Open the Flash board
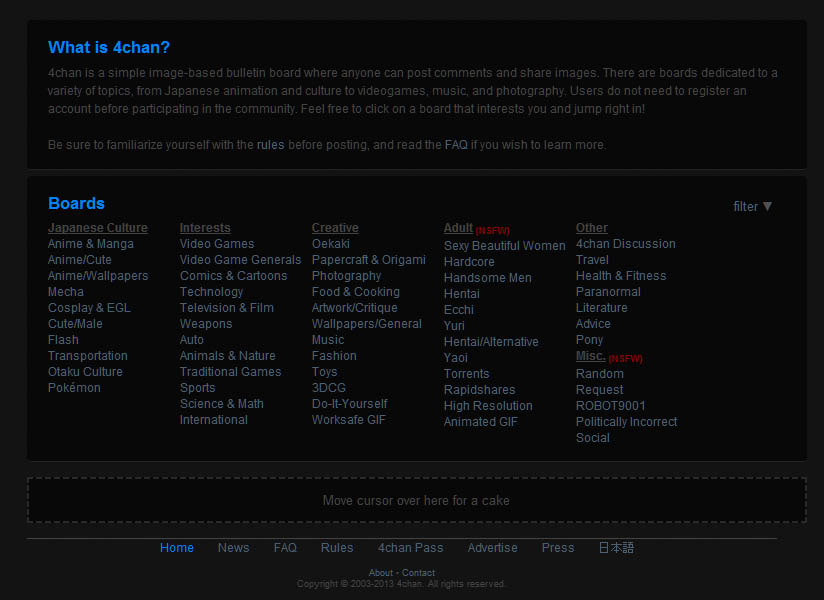 click(63, 340)
